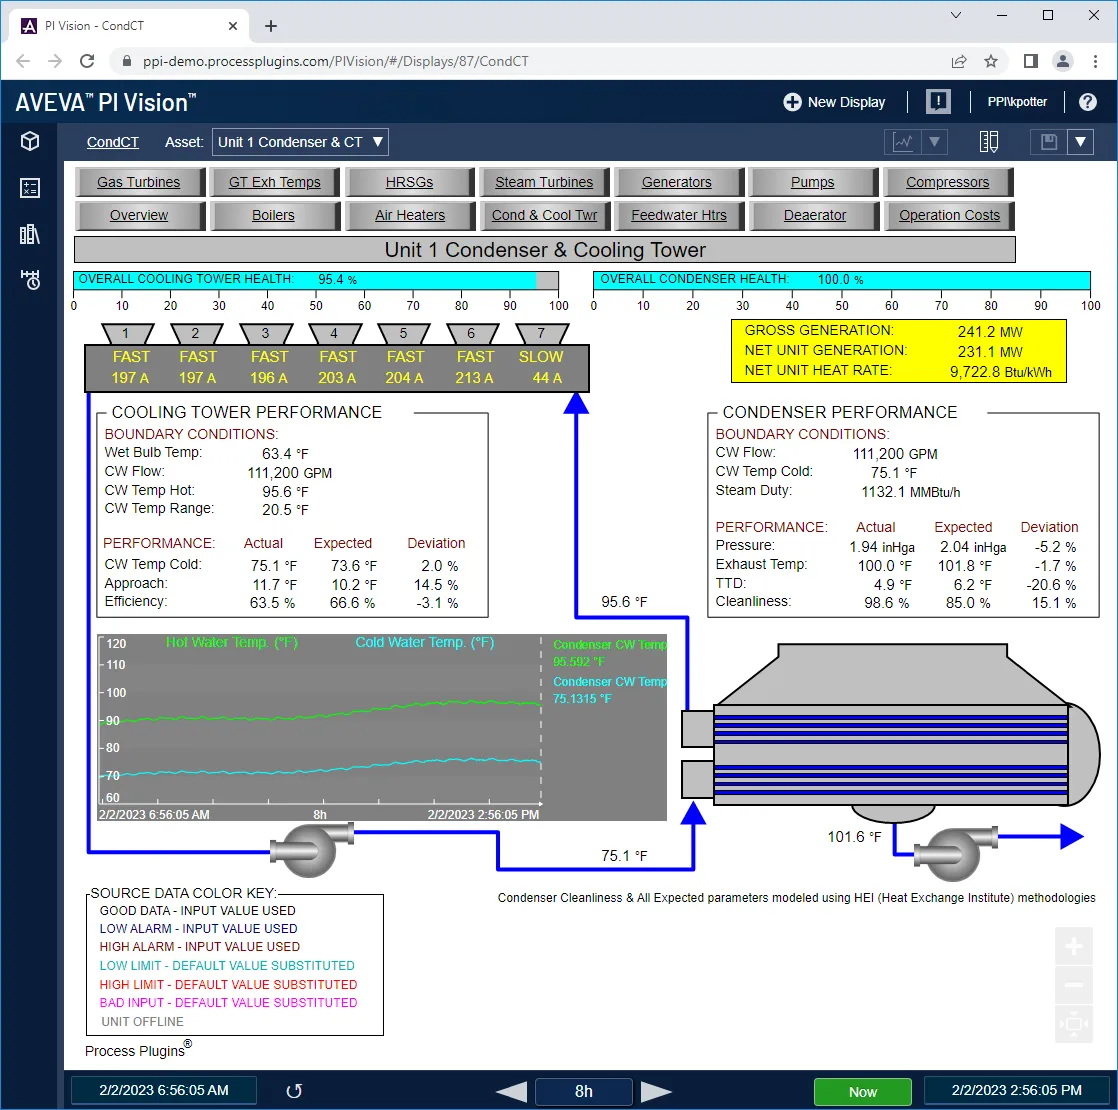Step the time range forward

tap(656, 1091)
